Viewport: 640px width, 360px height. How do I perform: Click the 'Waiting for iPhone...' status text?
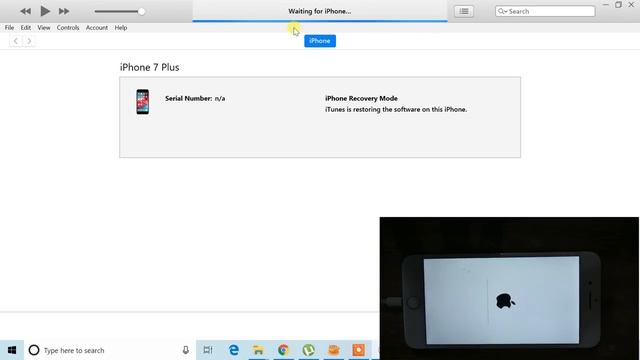[x=320, y=11]
